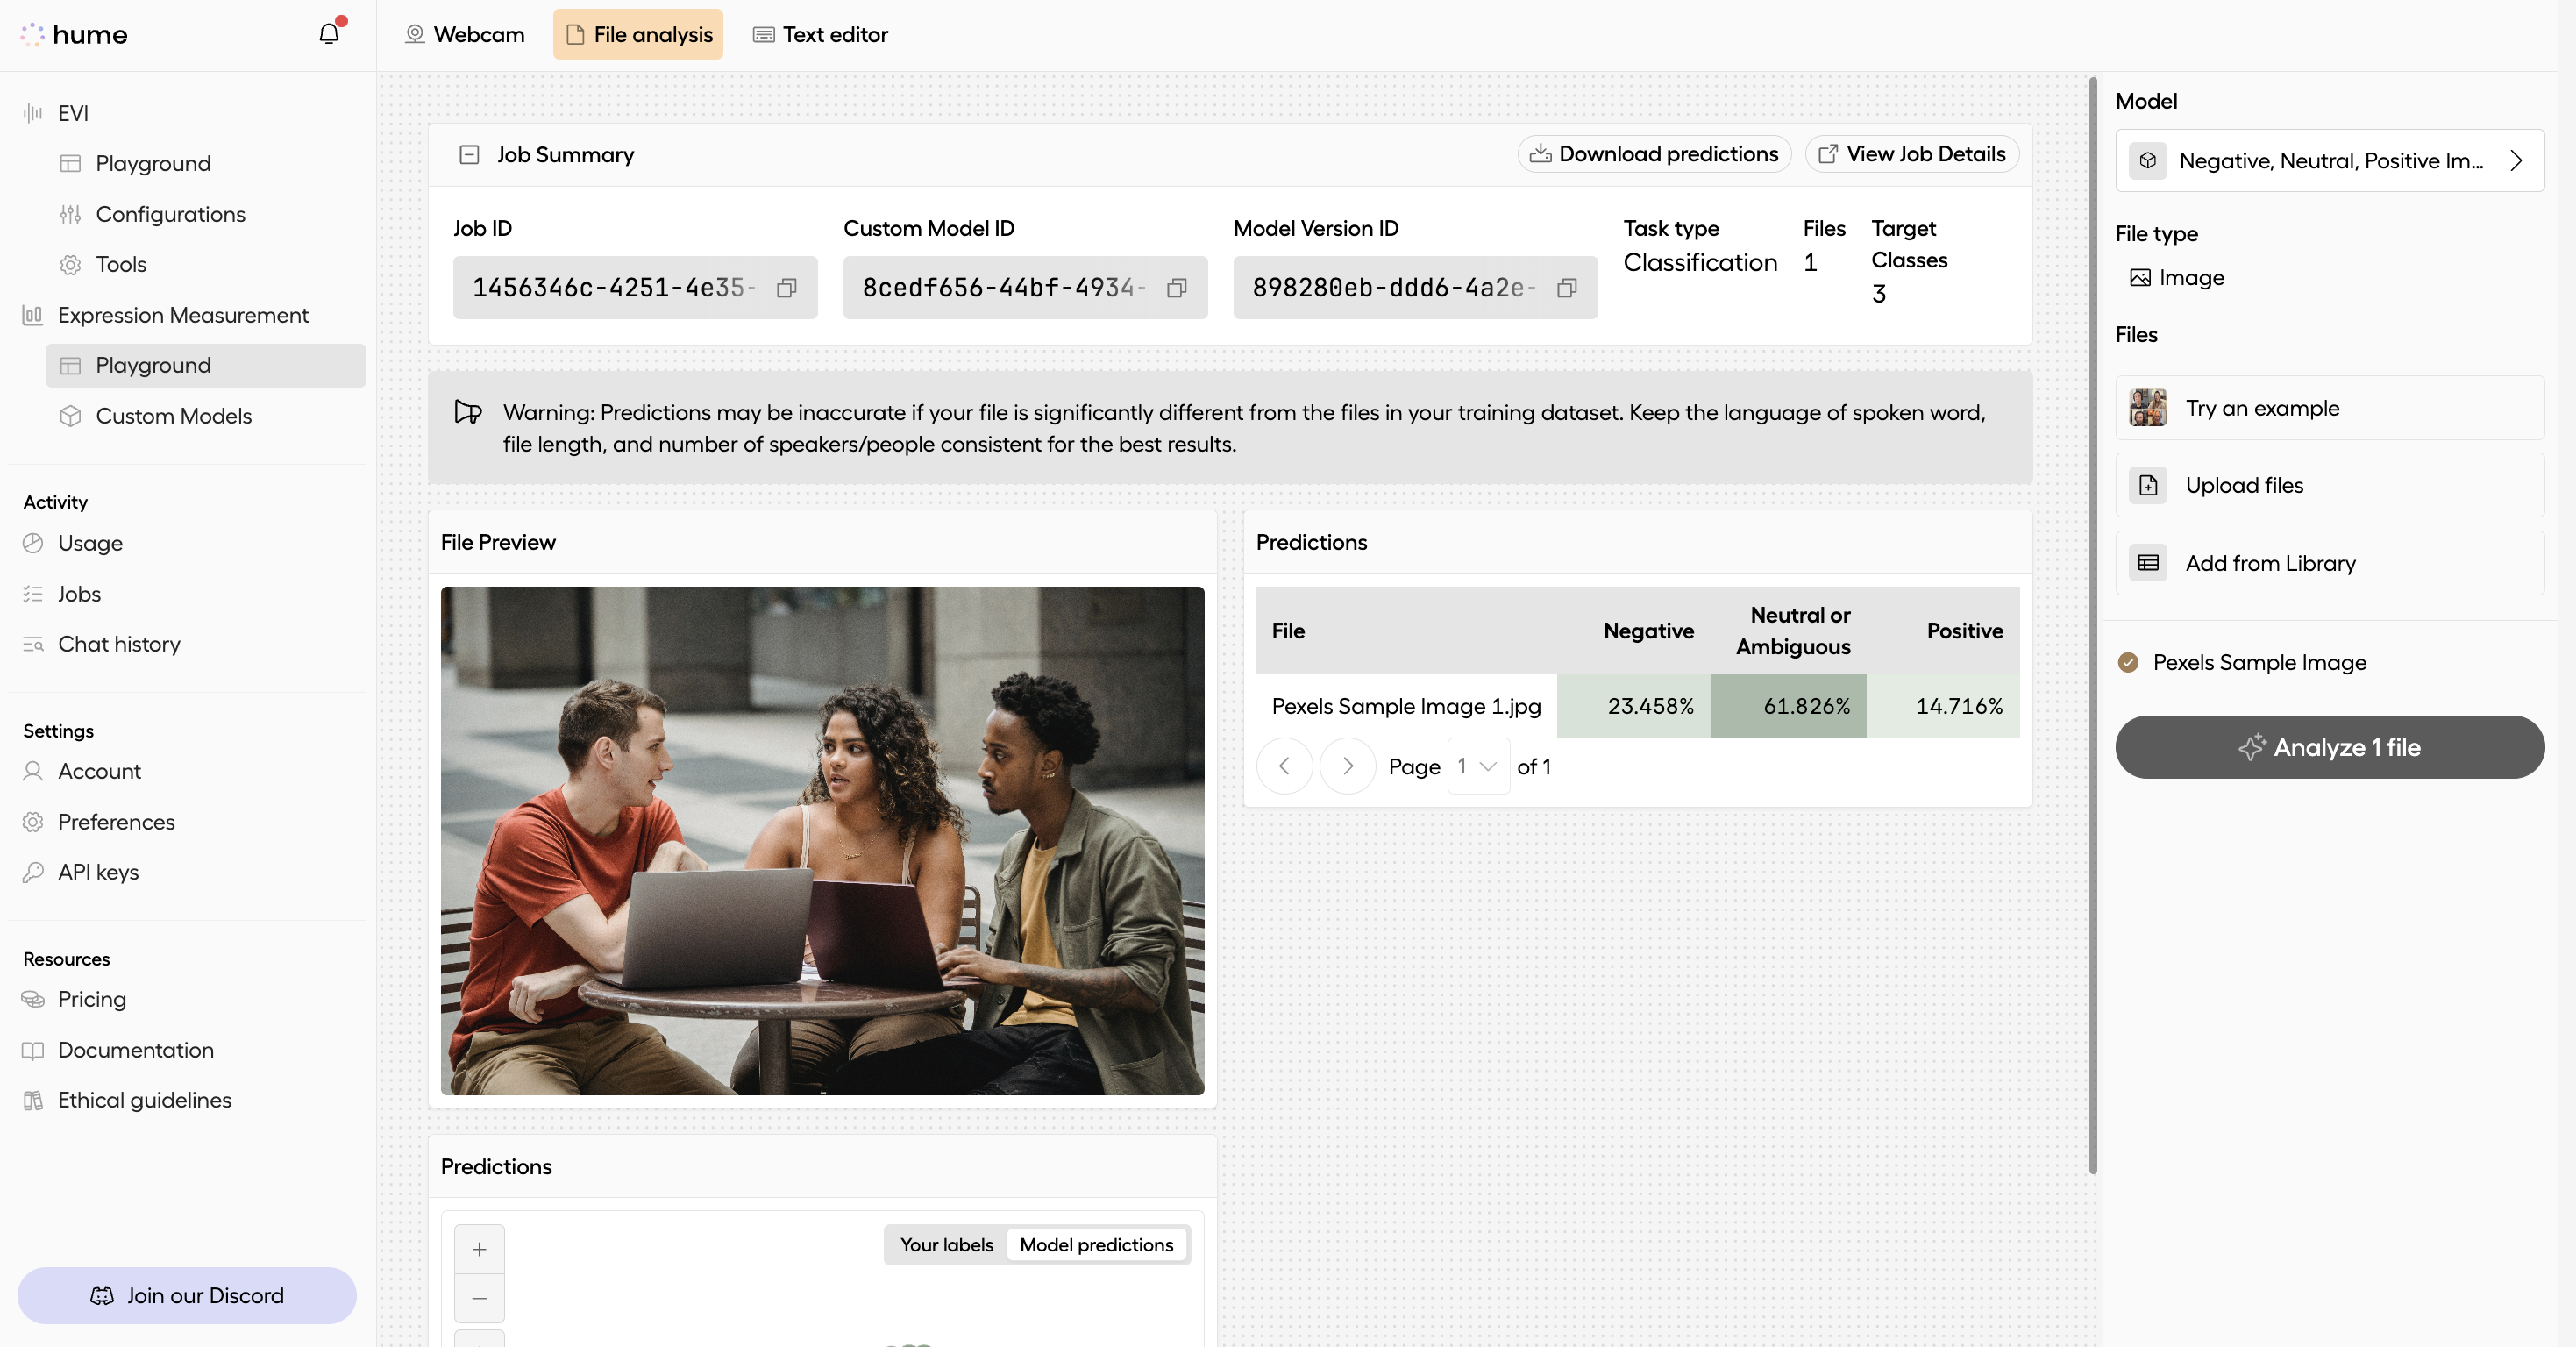Open View Job Details
The width and height of the screenshot is (2576, 1347).
click(1911, 154)
